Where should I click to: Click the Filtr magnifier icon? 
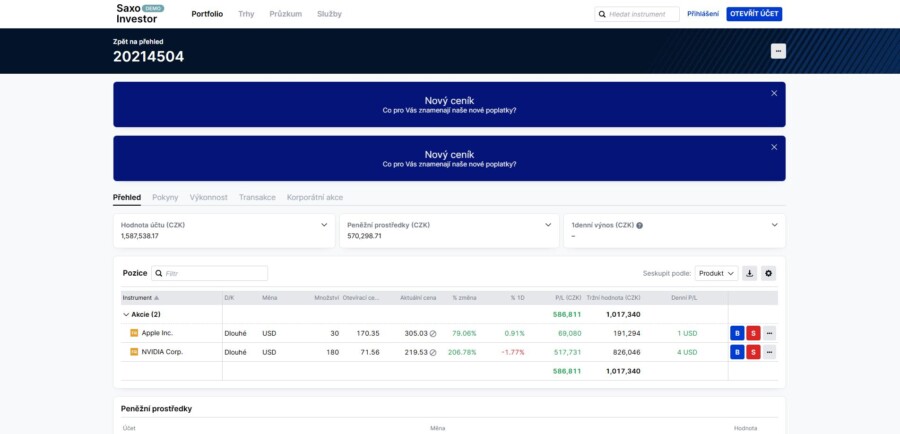click(159, 274)
